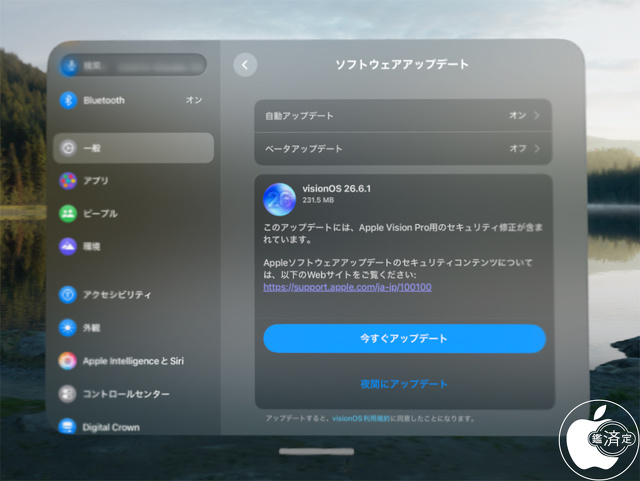
Task: Click the 環境 label in sidebar
Action: [91, 246]
